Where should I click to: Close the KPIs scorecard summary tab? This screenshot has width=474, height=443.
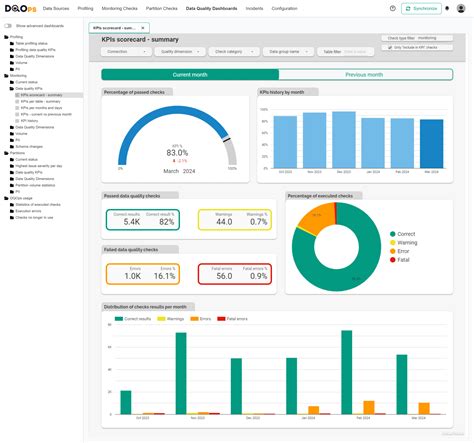(143, 28)
